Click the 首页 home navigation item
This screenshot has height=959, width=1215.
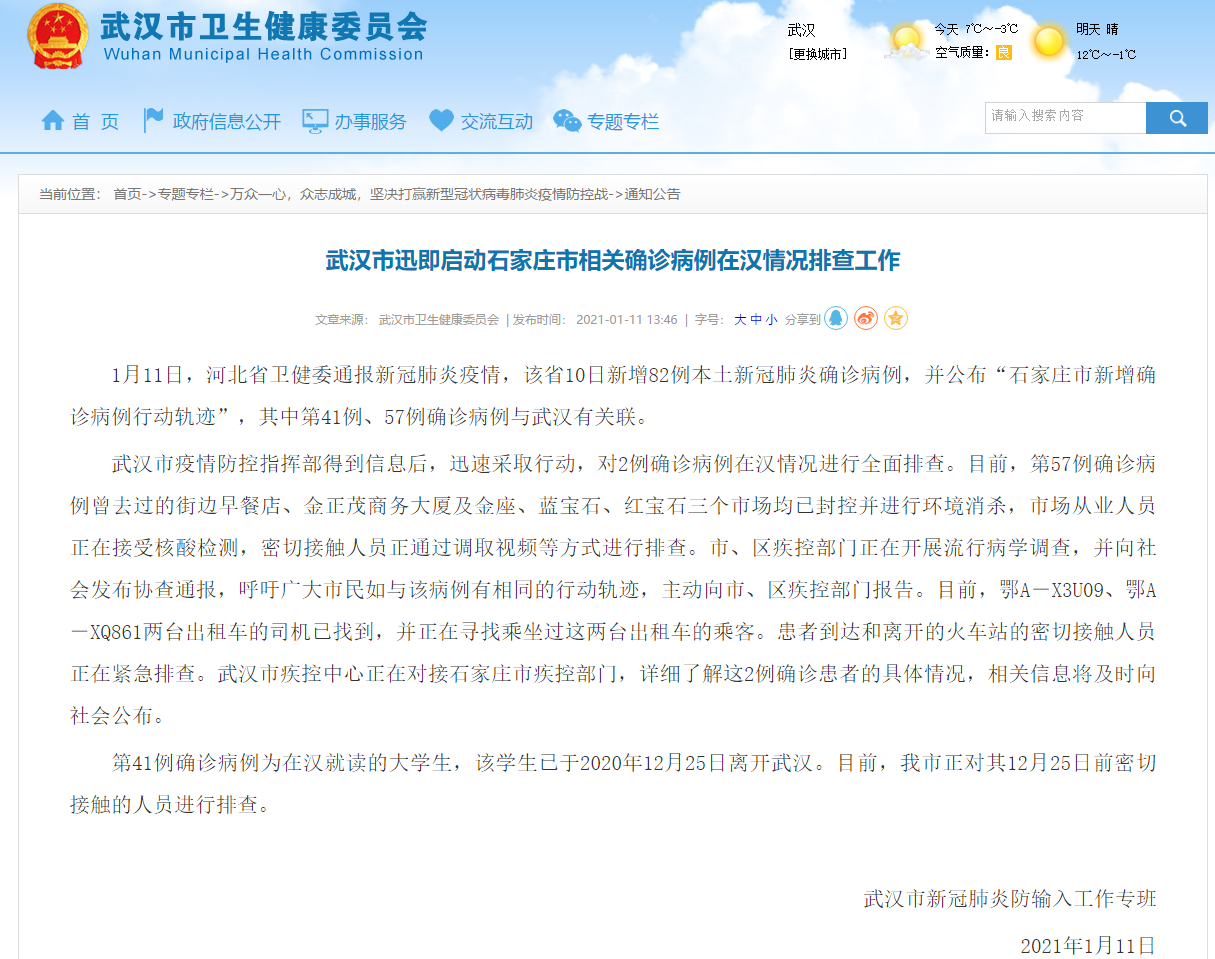[80, 122]
